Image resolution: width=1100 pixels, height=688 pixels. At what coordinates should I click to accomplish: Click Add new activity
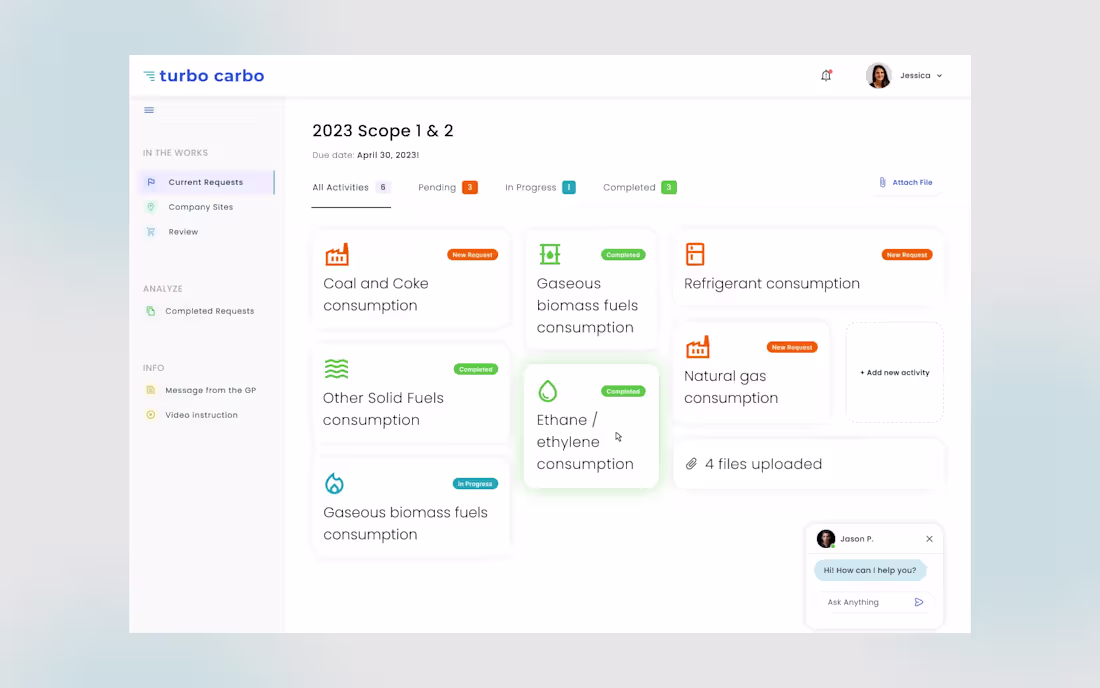[894, 372]
